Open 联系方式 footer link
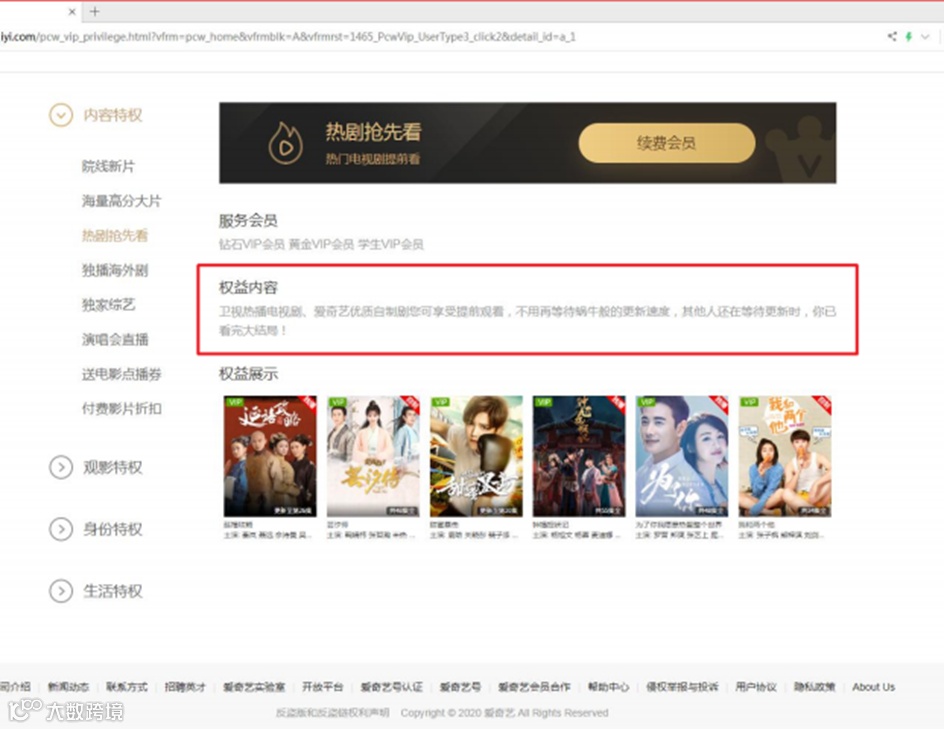This screenshot has height=729, width=944. pyautogui.click(x=126, y=687)
